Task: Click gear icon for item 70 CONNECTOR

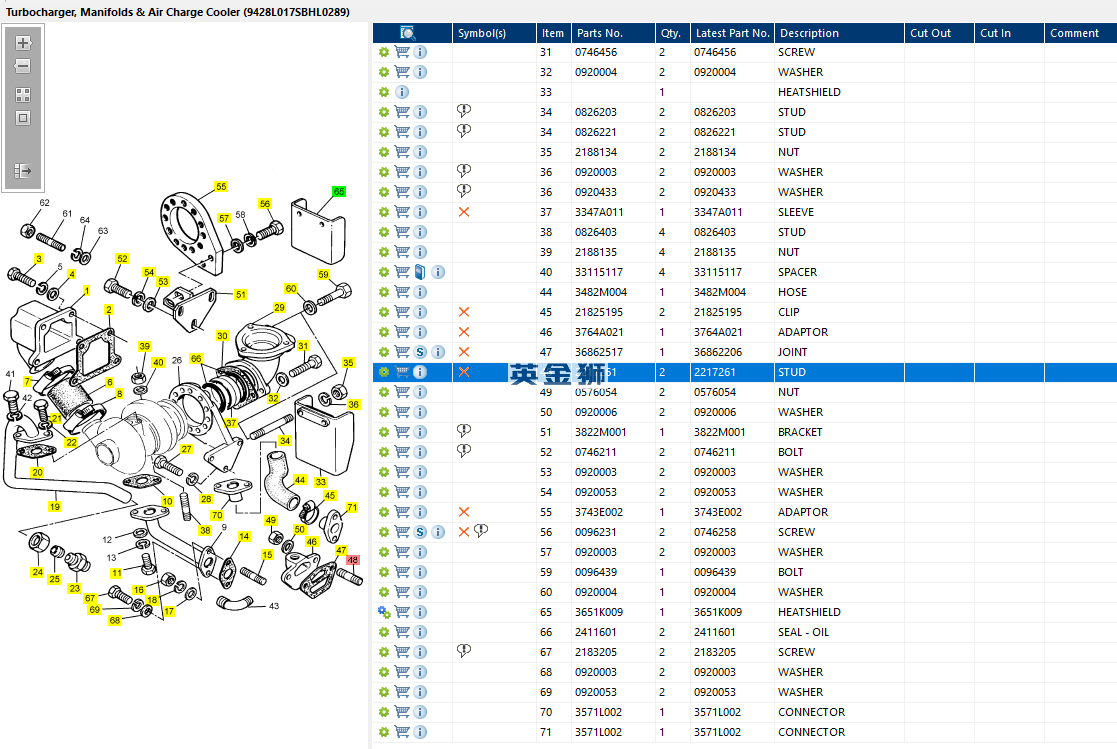Action: point(384,712)
